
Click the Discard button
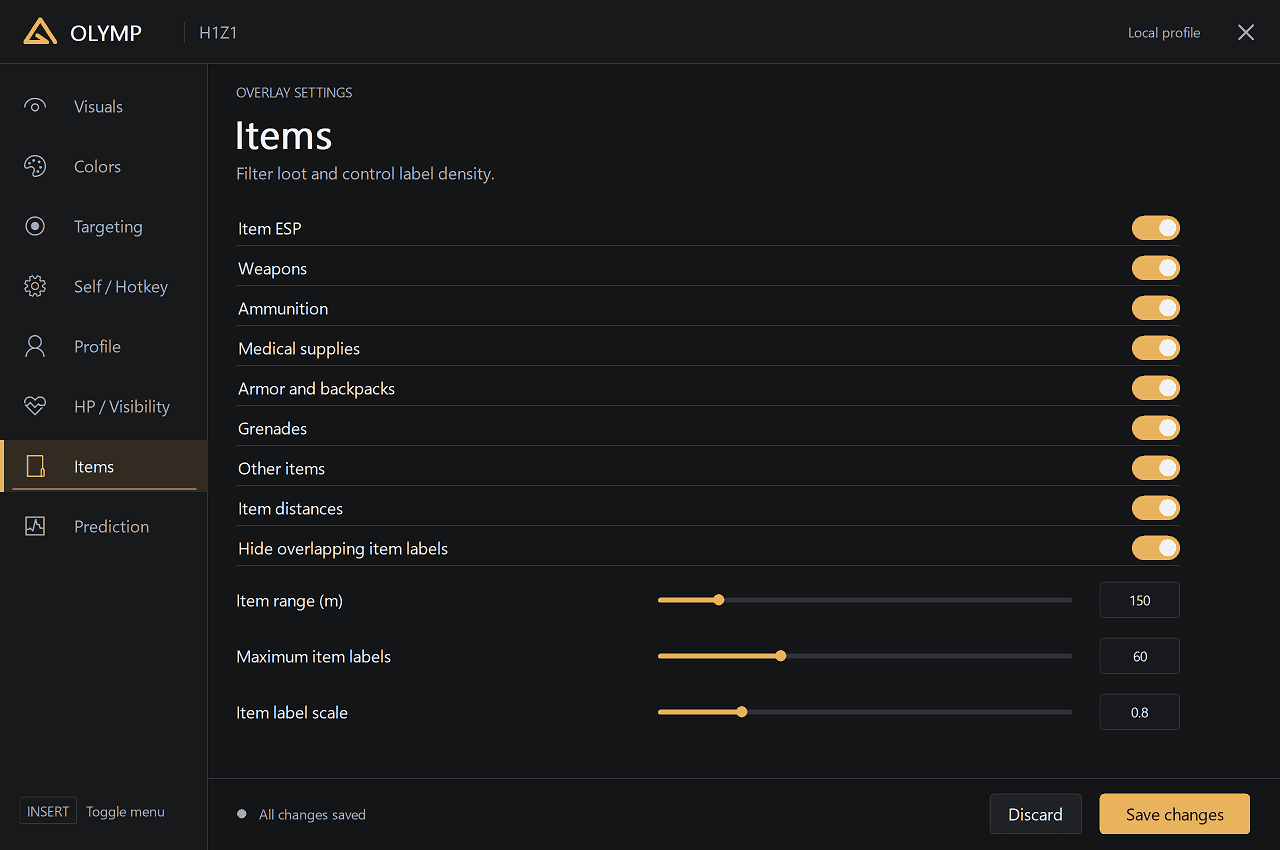click(1035, 814)
